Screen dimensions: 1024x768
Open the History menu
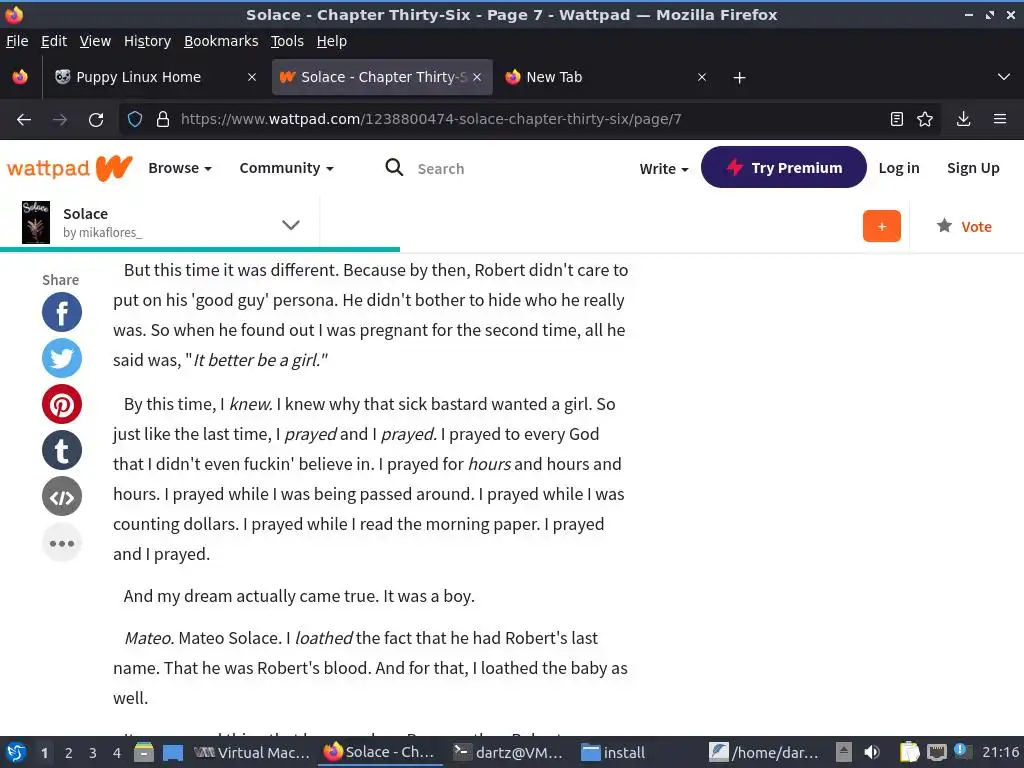coord(147,41)
